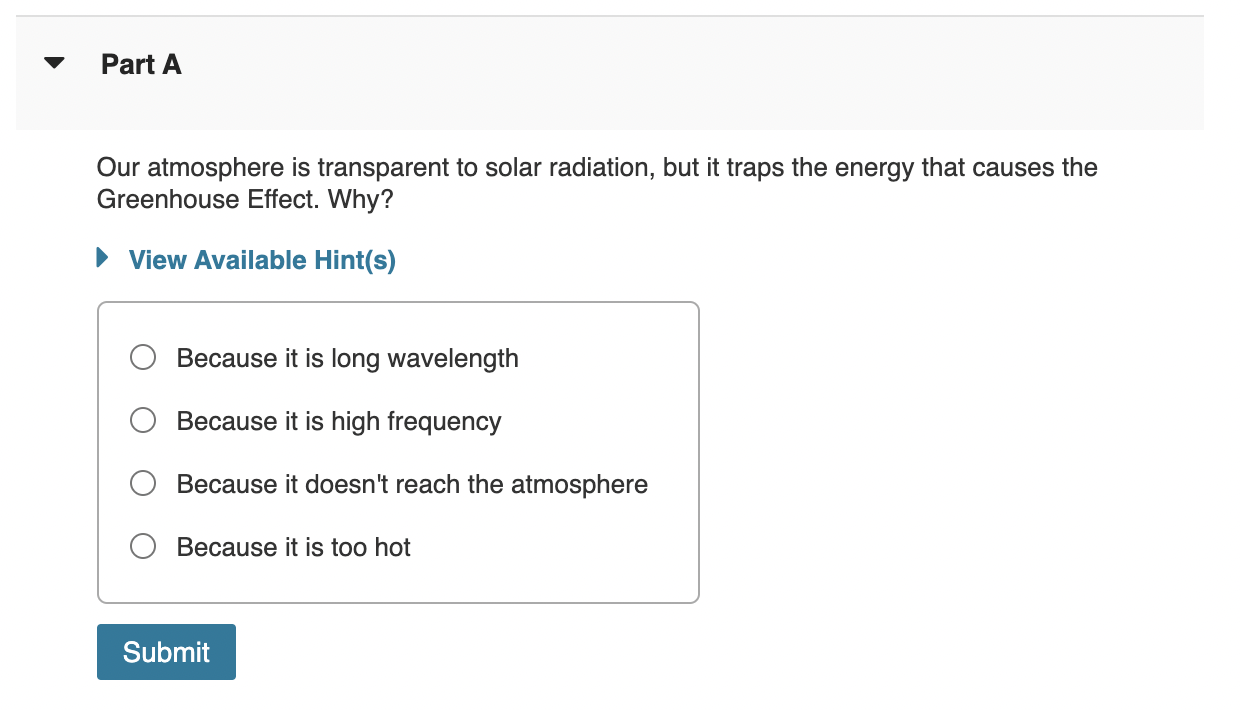
Task: Click the radio circle for the high frequency option
Action: pyautogui.click(x=143, y=420)
